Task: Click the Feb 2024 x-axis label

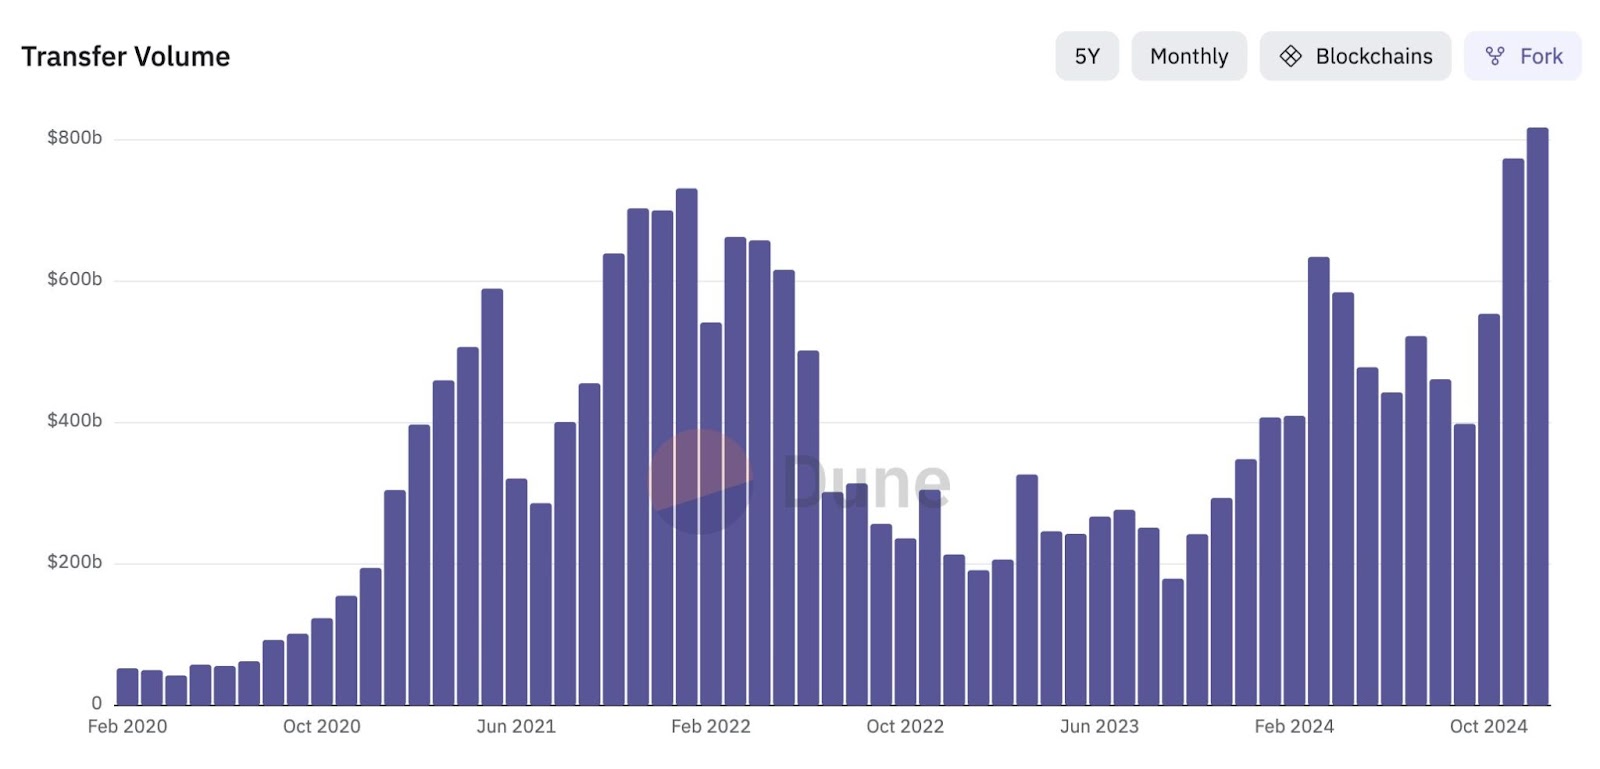Action: click(1294, 726)
